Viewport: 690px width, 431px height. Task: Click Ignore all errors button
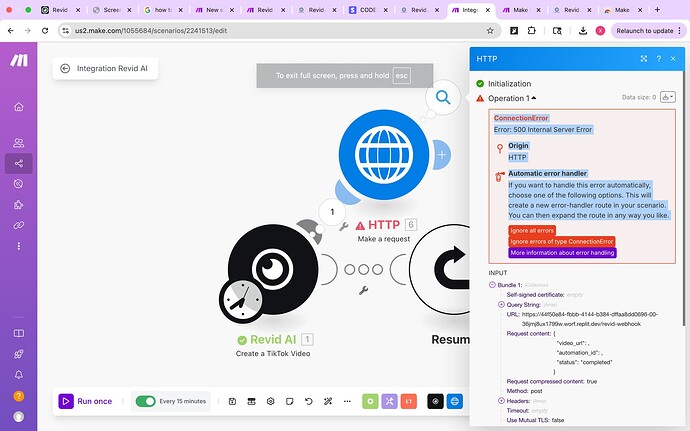[x=532, y=230]
